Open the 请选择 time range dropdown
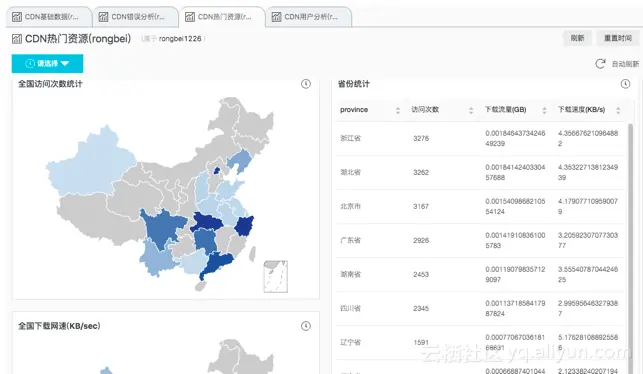Image resolution: width=643 pixels, height=374 pixels. coord(47,64)
